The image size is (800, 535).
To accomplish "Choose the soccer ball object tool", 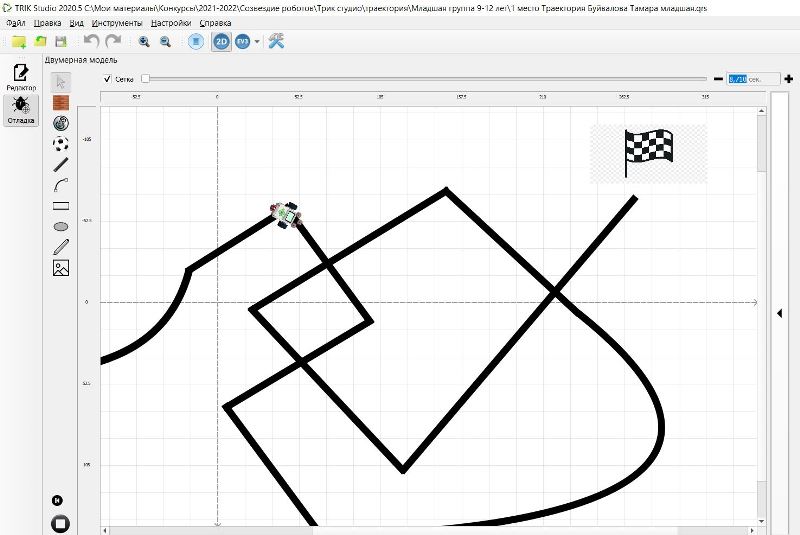I will pyautogui.click(x=61, y=144).
